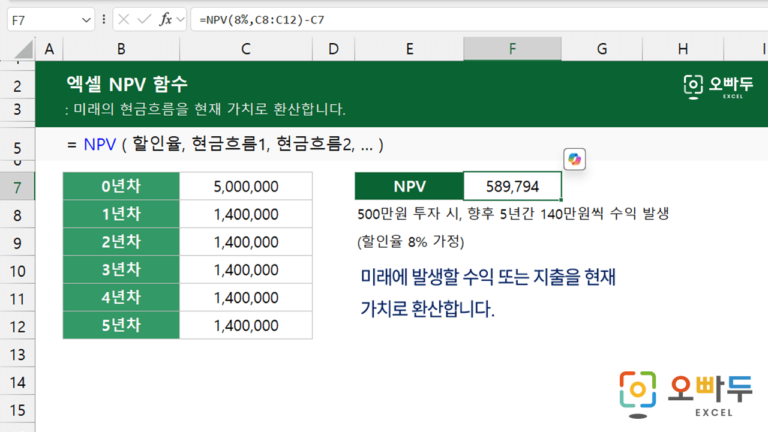Image resolution: width=768 pixels, height=432 pixels.
Task: Click the formula bar options dots handle
Action: point(104,20)
